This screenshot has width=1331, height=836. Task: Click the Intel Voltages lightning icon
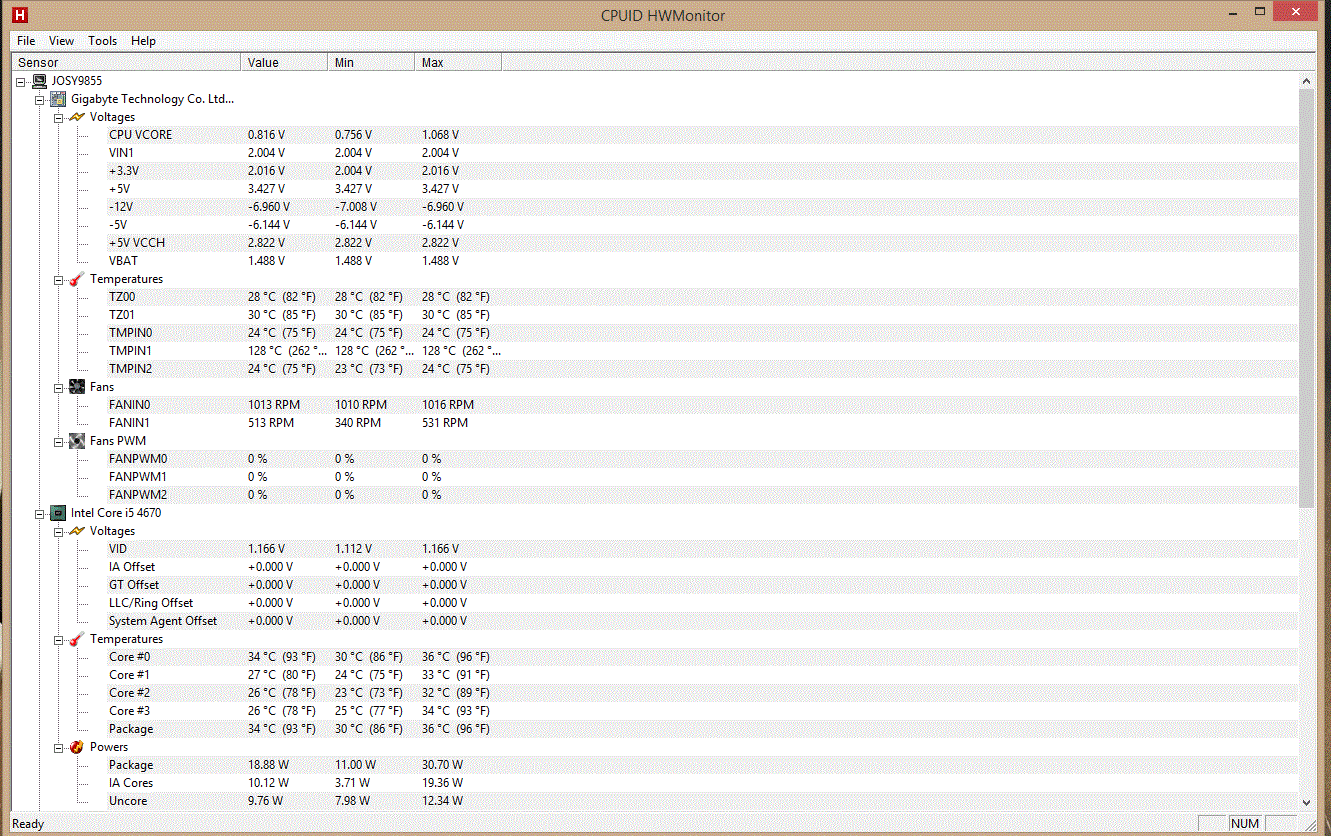(77, 531)
